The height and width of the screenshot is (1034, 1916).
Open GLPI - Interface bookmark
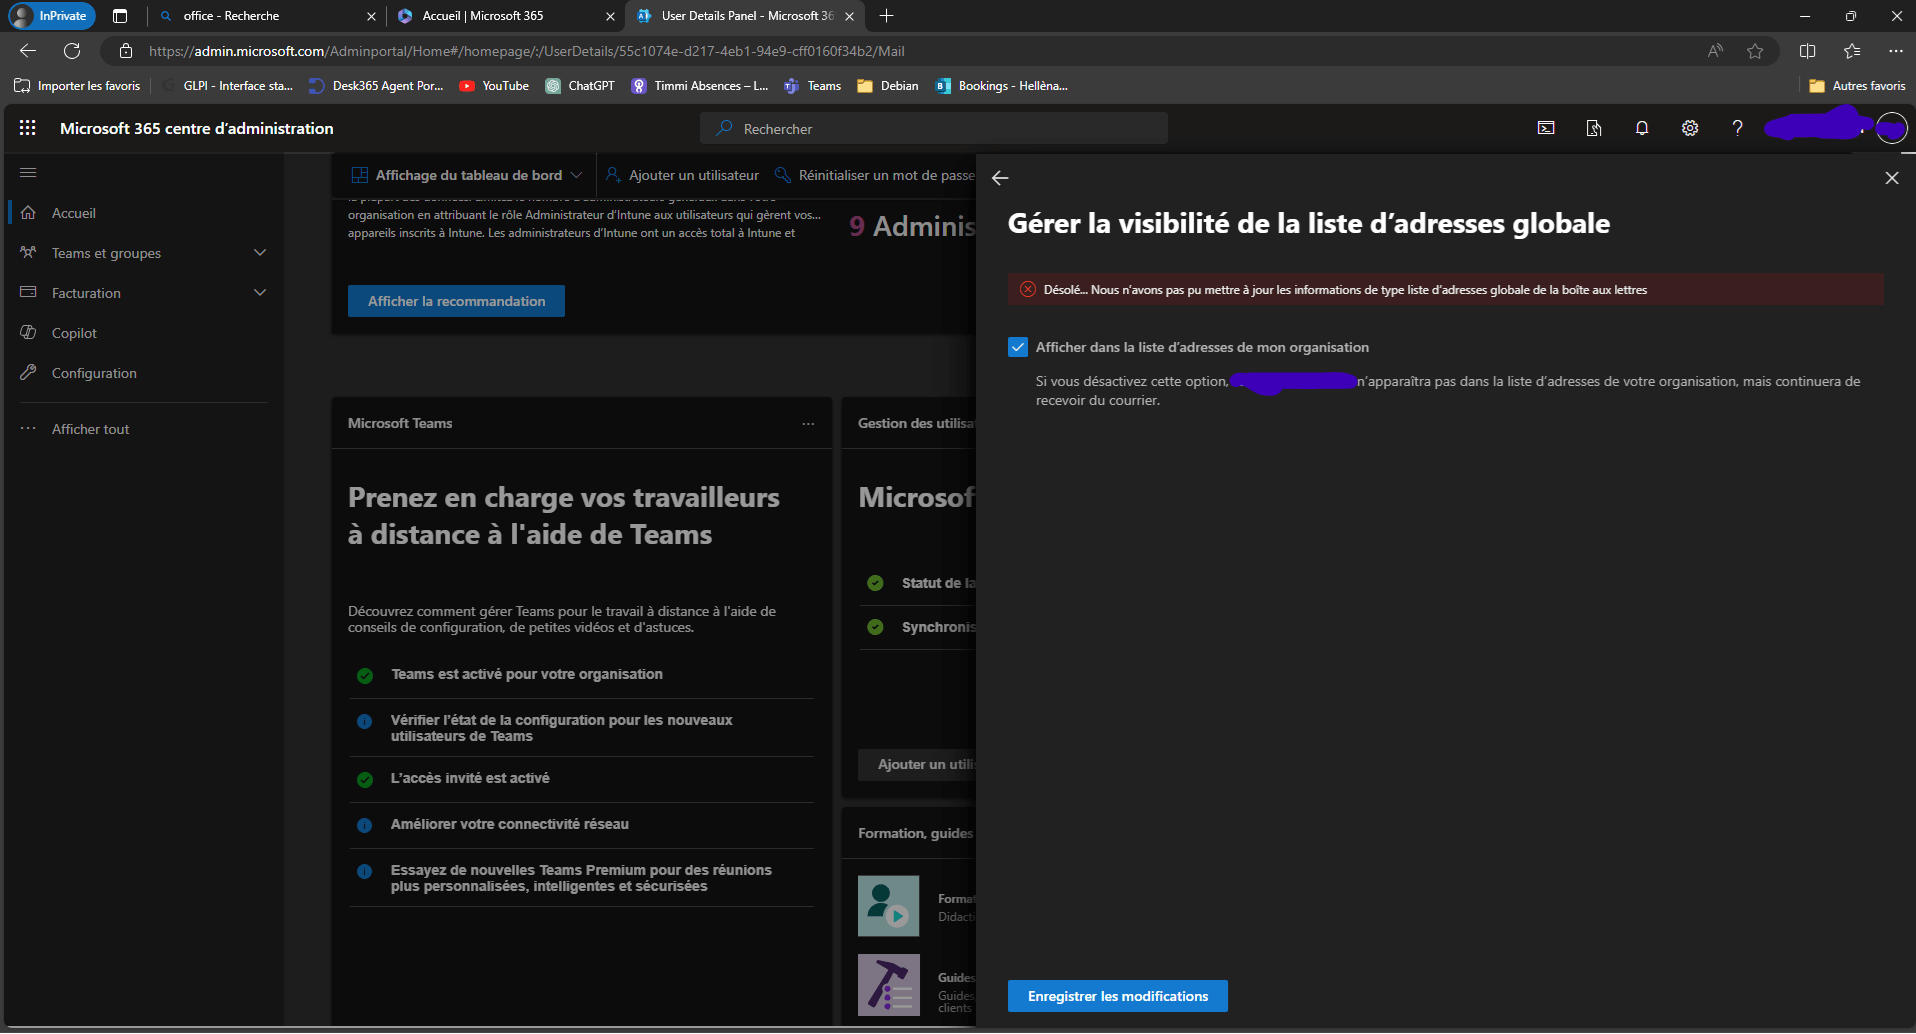228,86
